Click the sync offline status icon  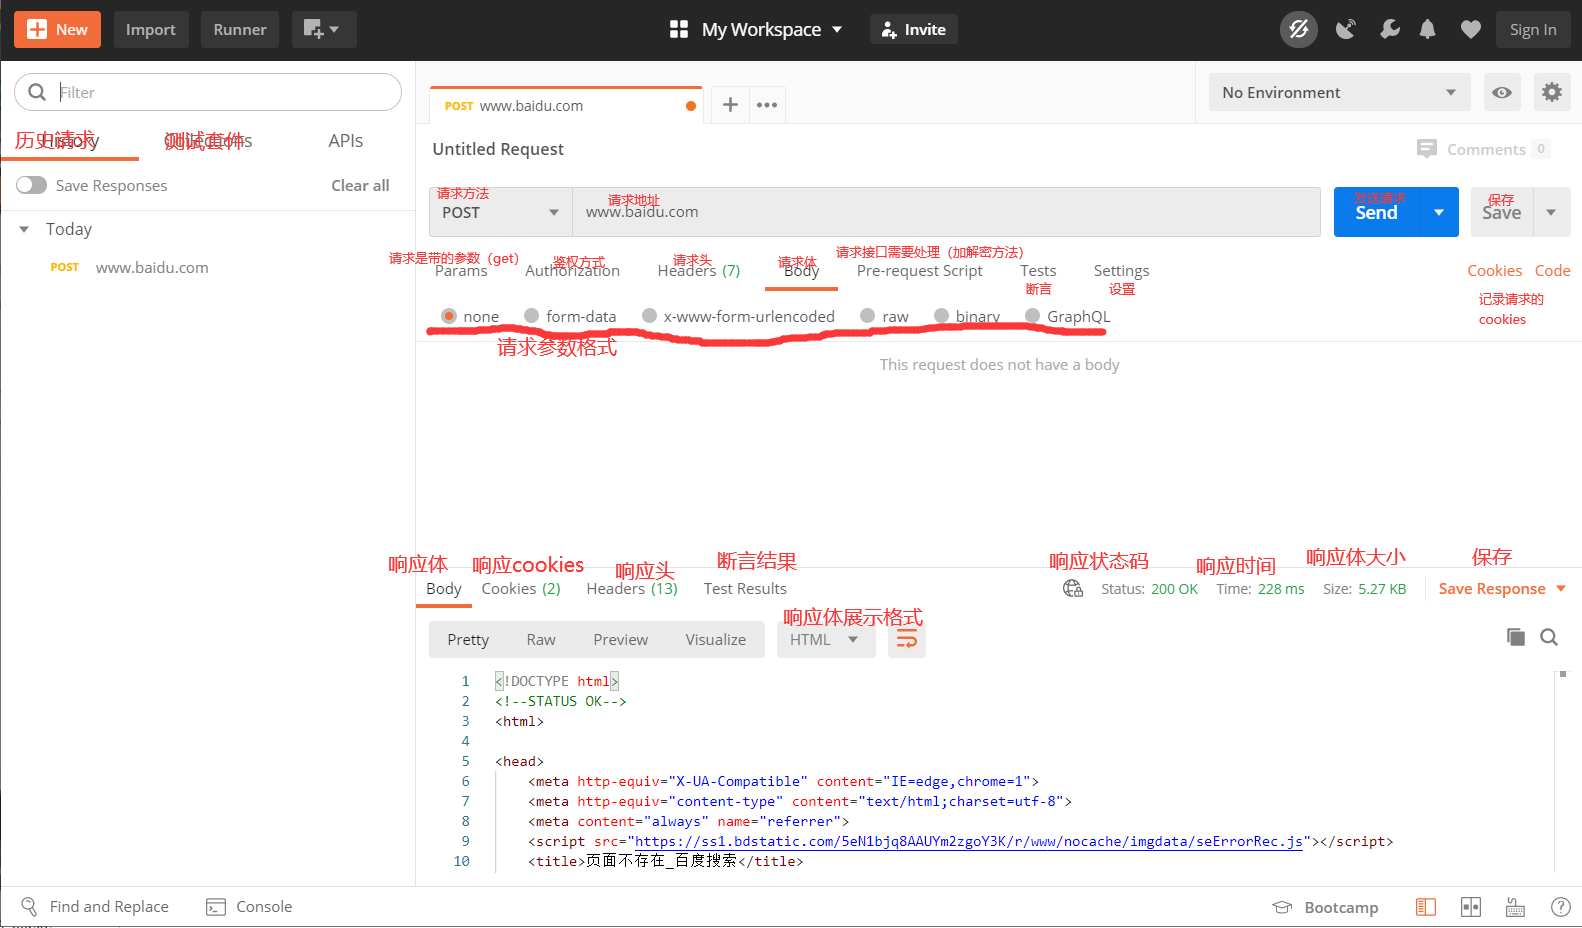(x=1299, y=29)
